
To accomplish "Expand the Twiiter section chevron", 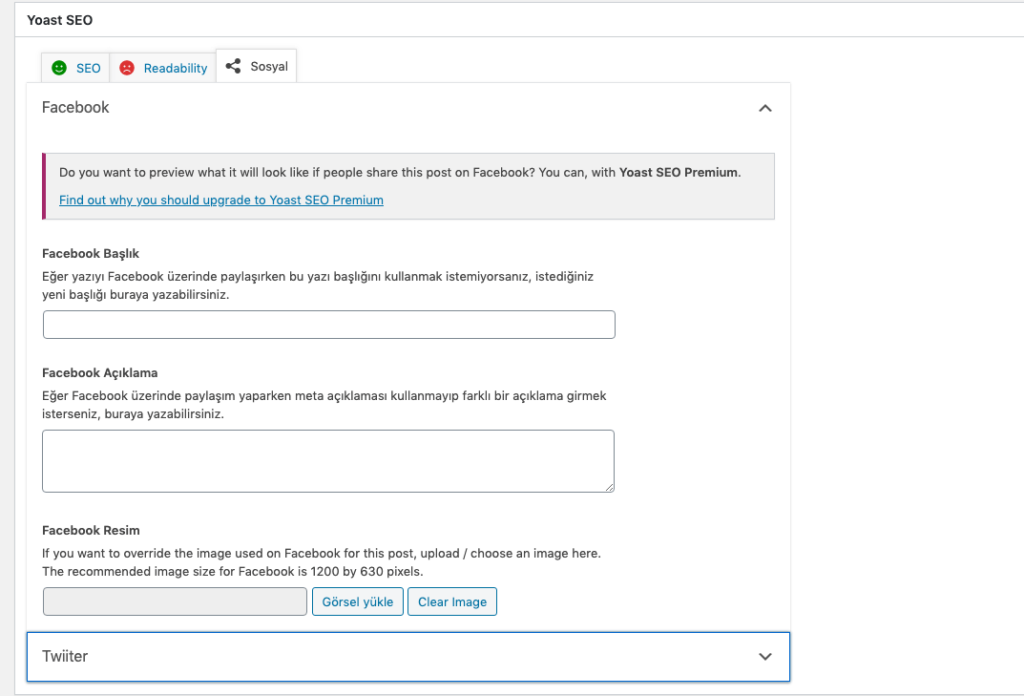I will pyautogui.click(x=765, y=657).
